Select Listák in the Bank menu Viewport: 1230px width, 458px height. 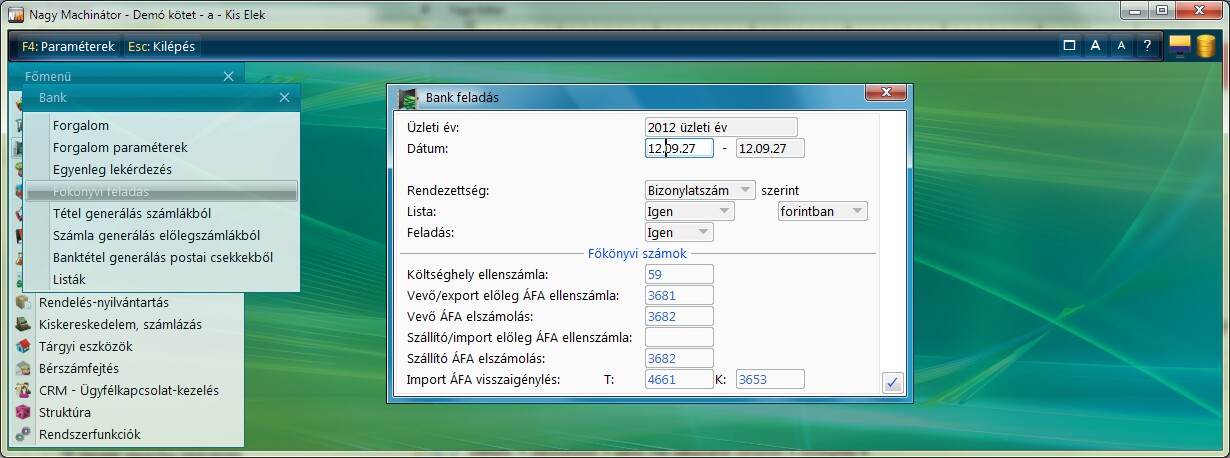click(x=162, y=279)
